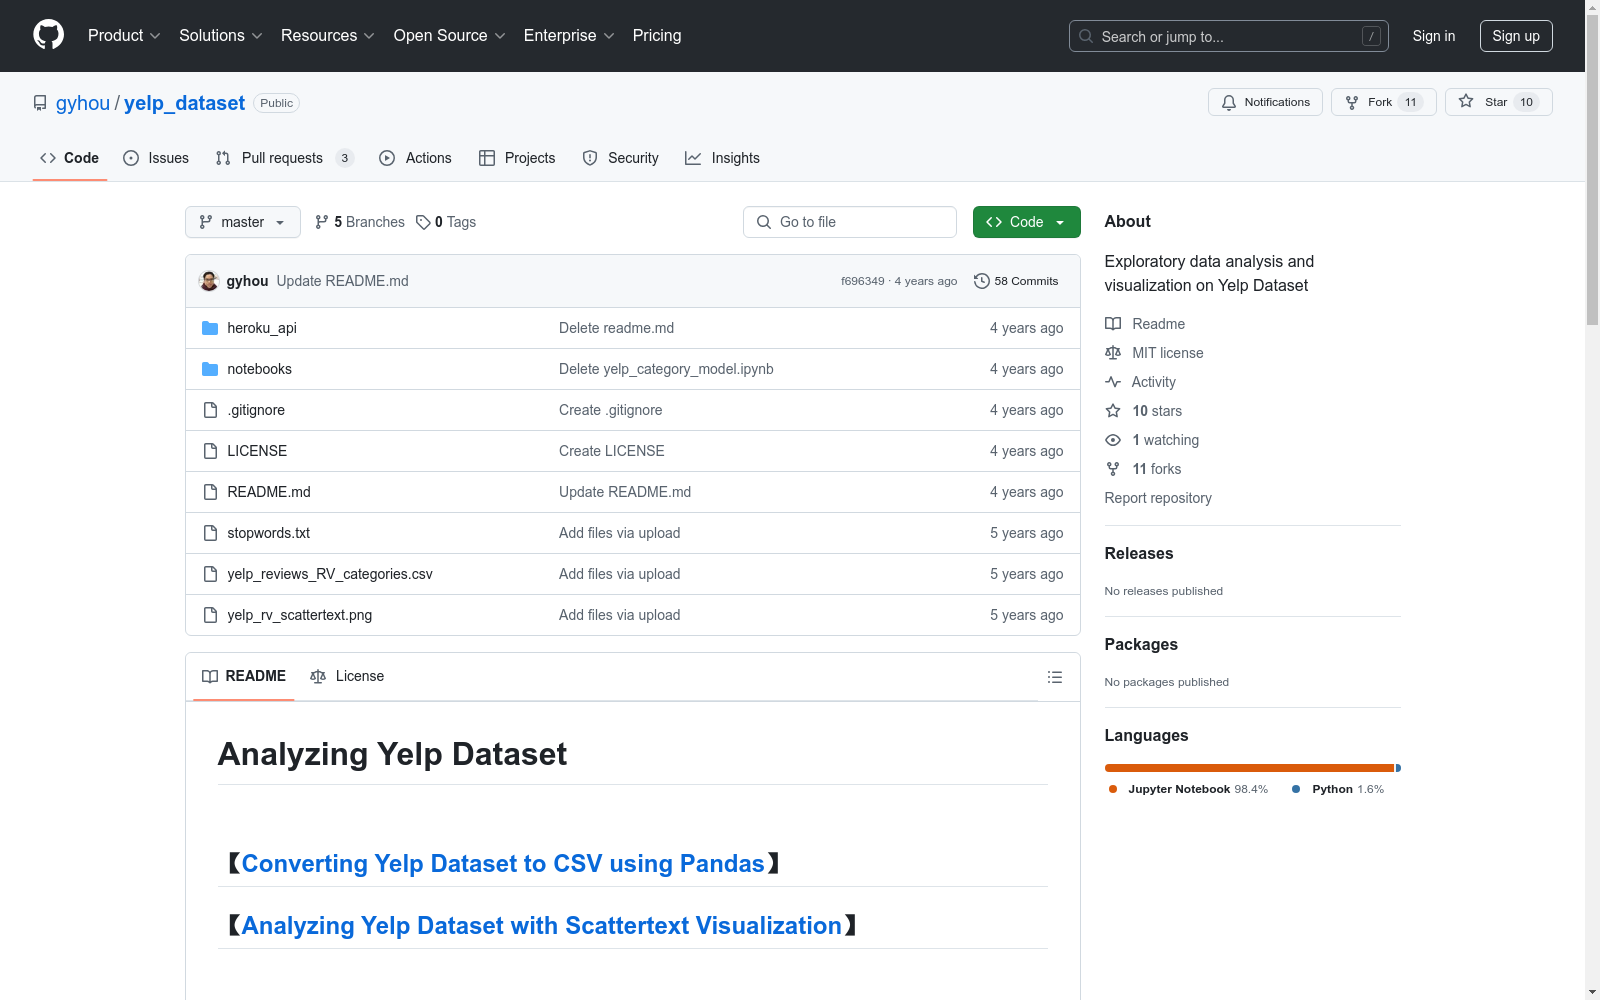Click the yelp_rv_scattertext.png file icon
The width and height of the screenshot is (1600, 1000).
(210, 615)
